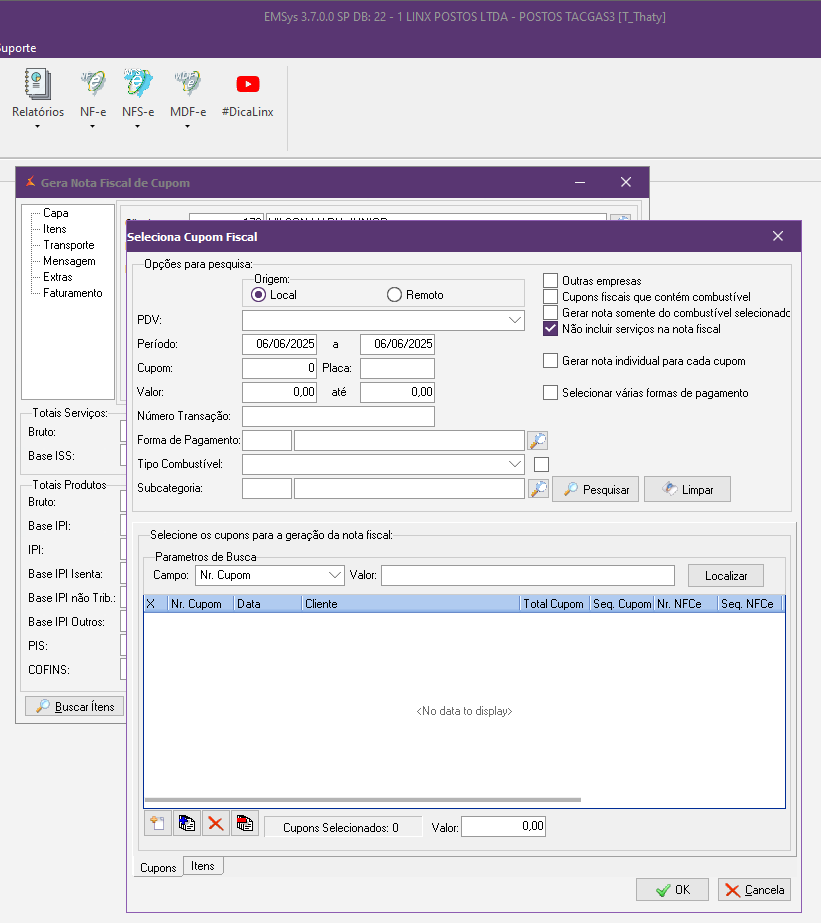Click the MDF-e toolbar icon
Image resolution: width=821 pixels, height=923 pixels.
click(x=187, y=85)
